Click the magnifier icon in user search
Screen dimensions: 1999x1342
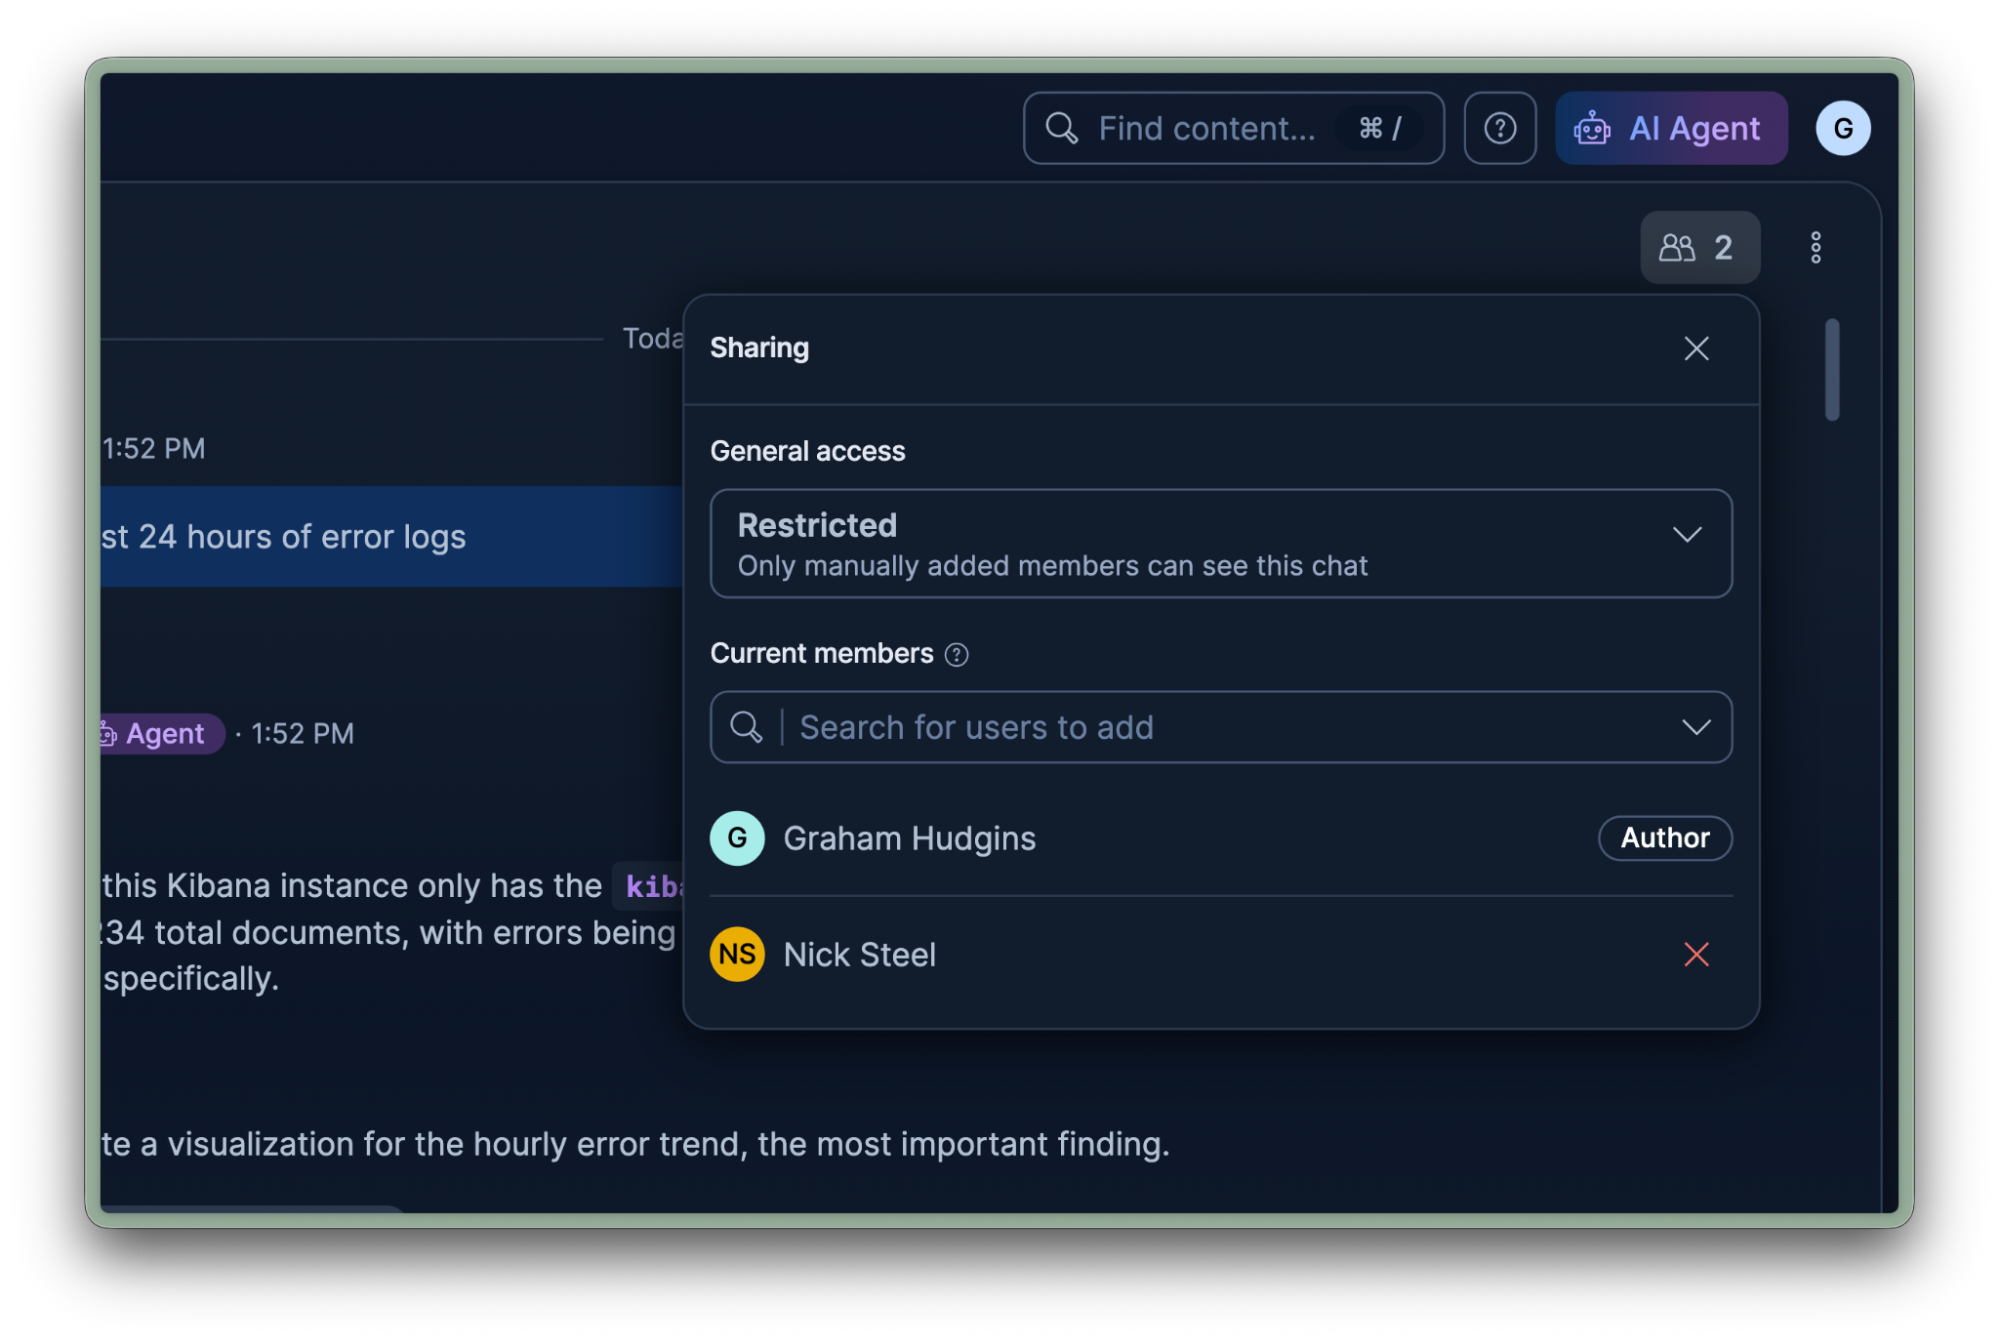[746, 727]
